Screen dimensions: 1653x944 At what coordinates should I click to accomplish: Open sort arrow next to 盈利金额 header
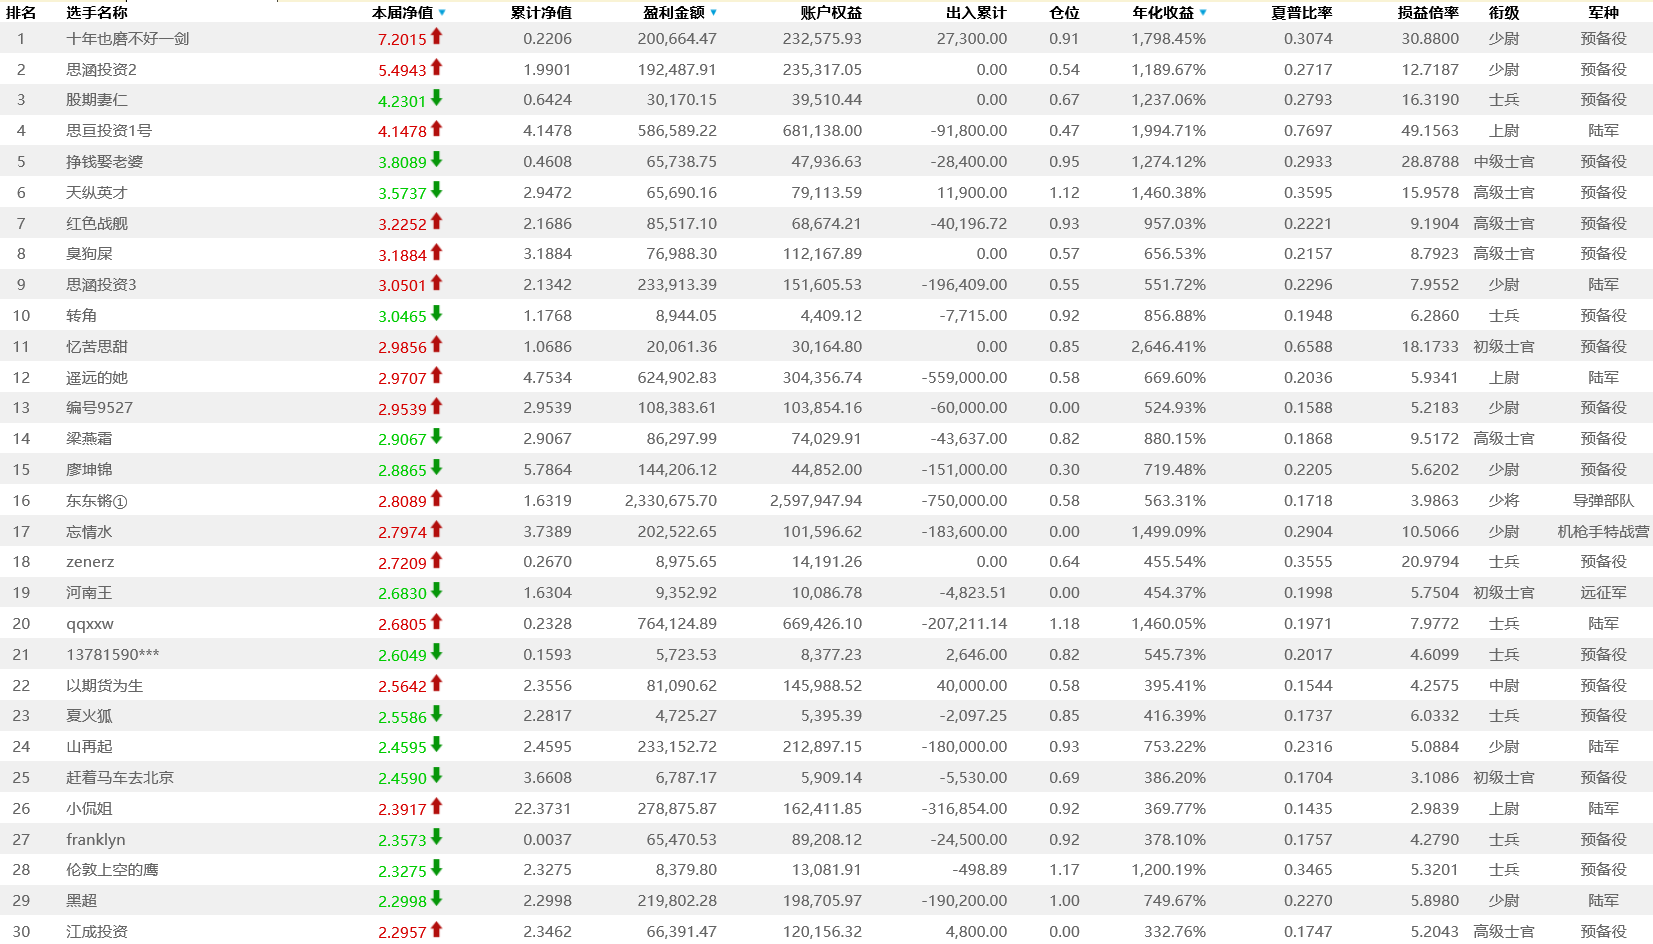pos(713,13)
